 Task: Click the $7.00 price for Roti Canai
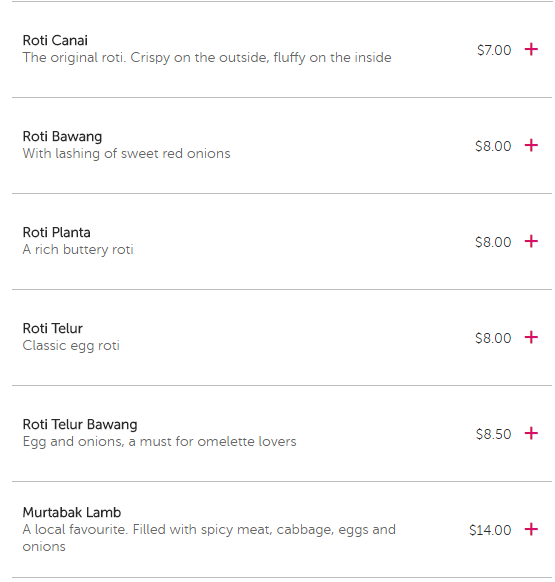(x=494, y=50)
